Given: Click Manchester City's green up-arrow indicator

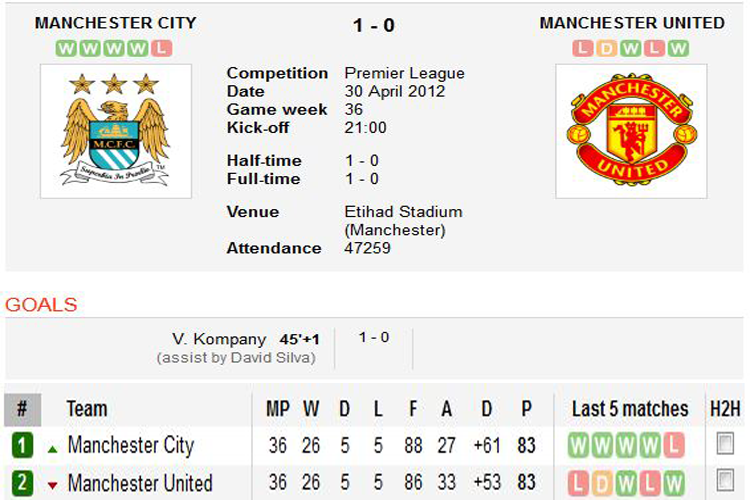Looking at the screenshot, I should [52, 447].
